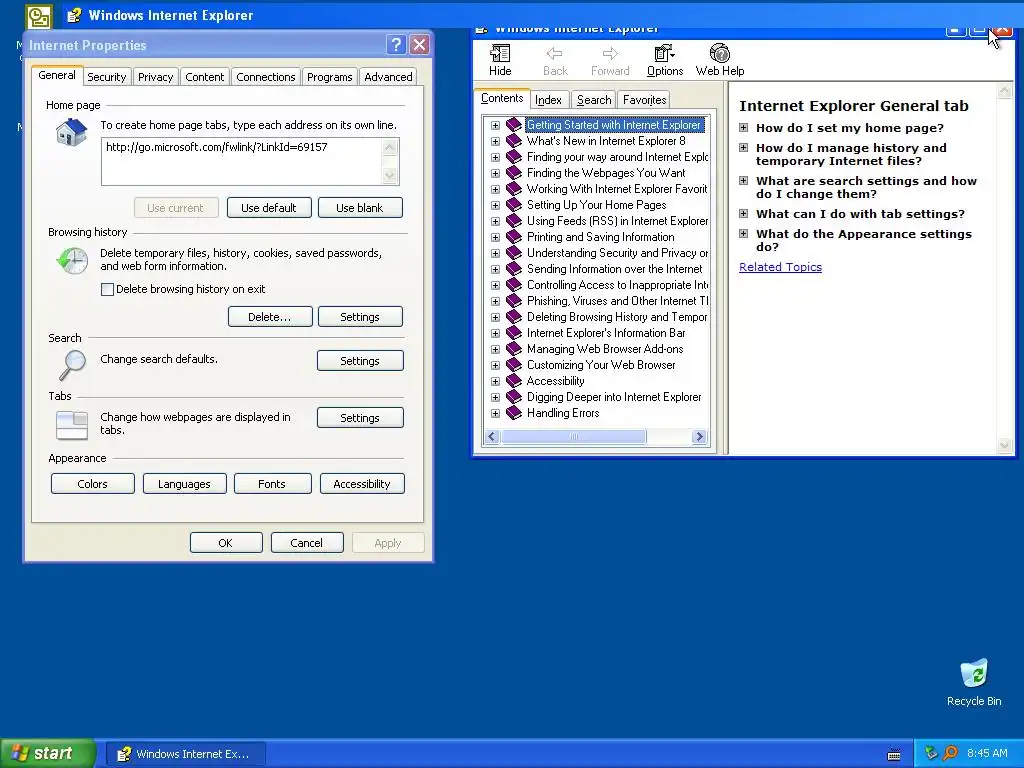
Task: Open the Connections tab
Action: pyautogui.click(x=265, y=76)
